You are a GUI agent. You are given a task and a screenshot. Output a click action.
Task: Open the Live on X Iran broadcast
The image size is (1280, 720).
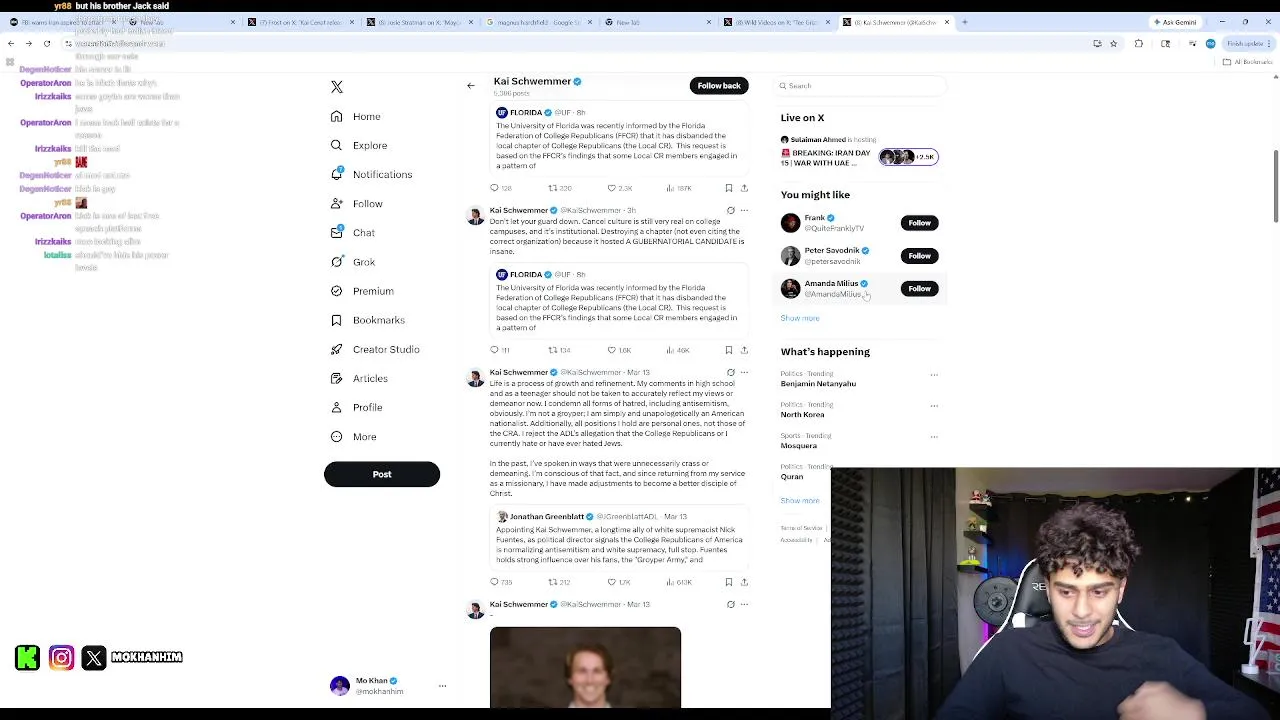860,153
